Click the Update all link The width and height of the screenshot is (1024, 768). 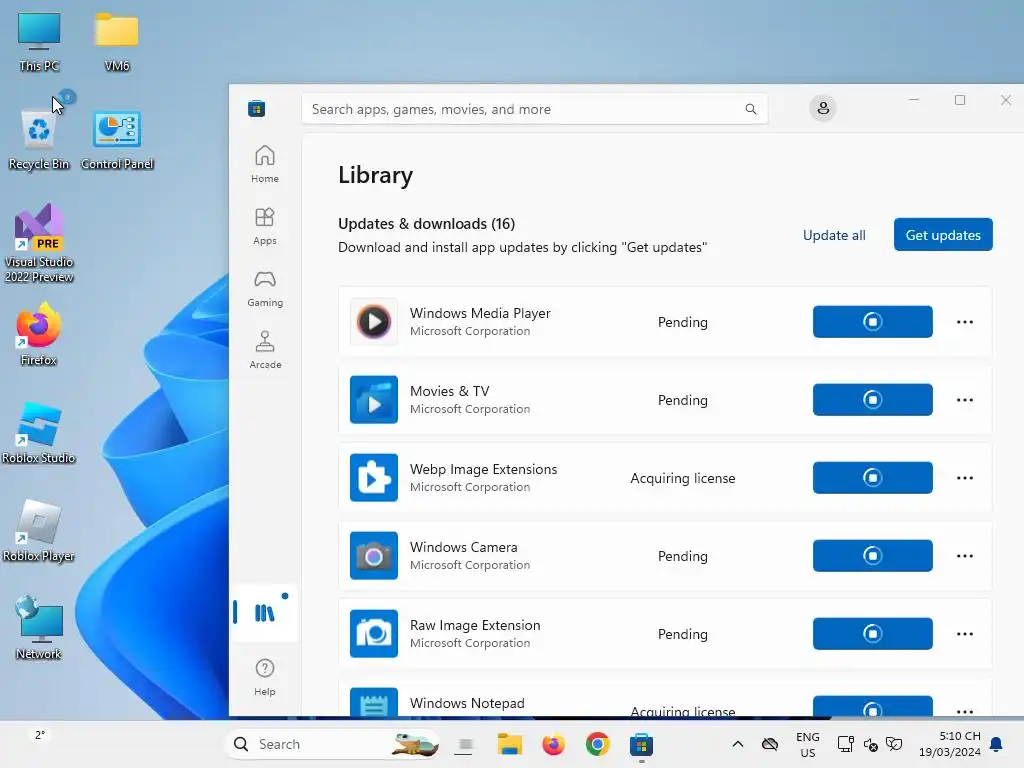834,235
